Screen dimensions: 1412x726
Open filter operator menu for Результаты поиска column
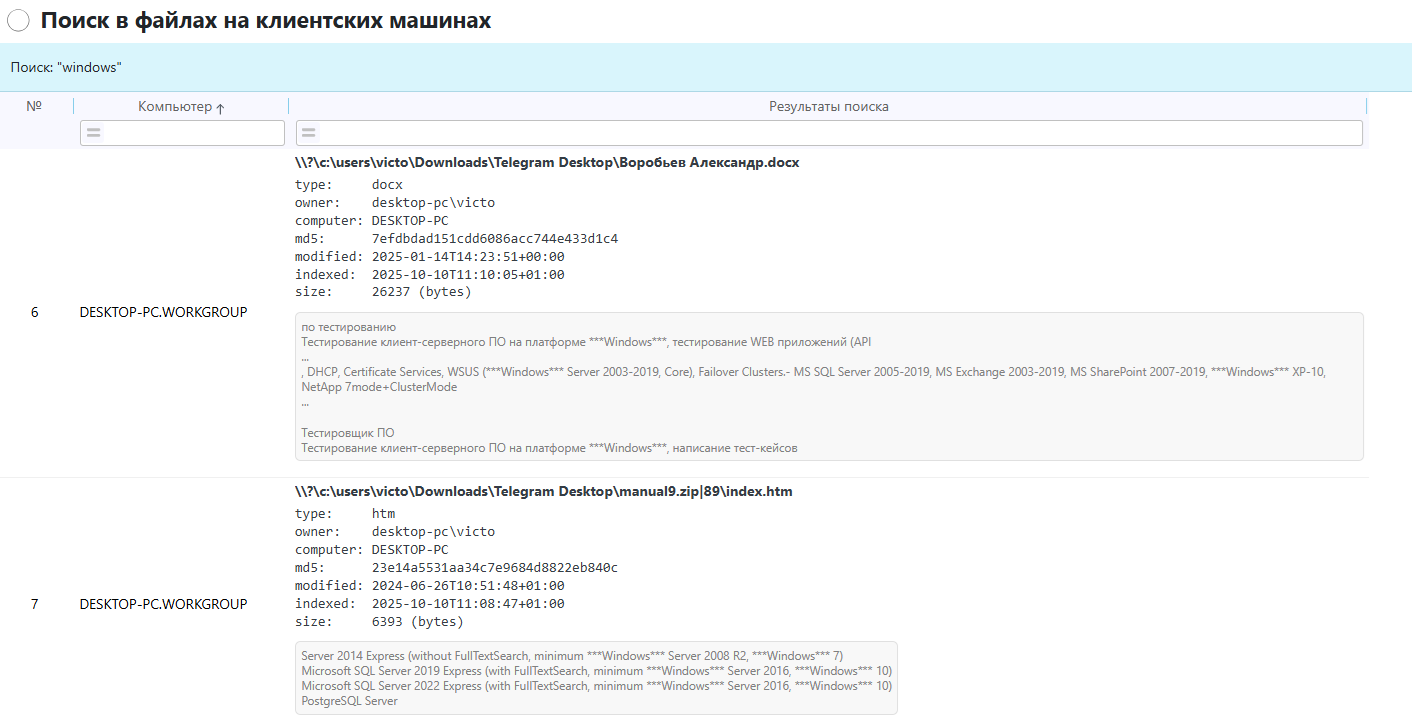(309, 133)
